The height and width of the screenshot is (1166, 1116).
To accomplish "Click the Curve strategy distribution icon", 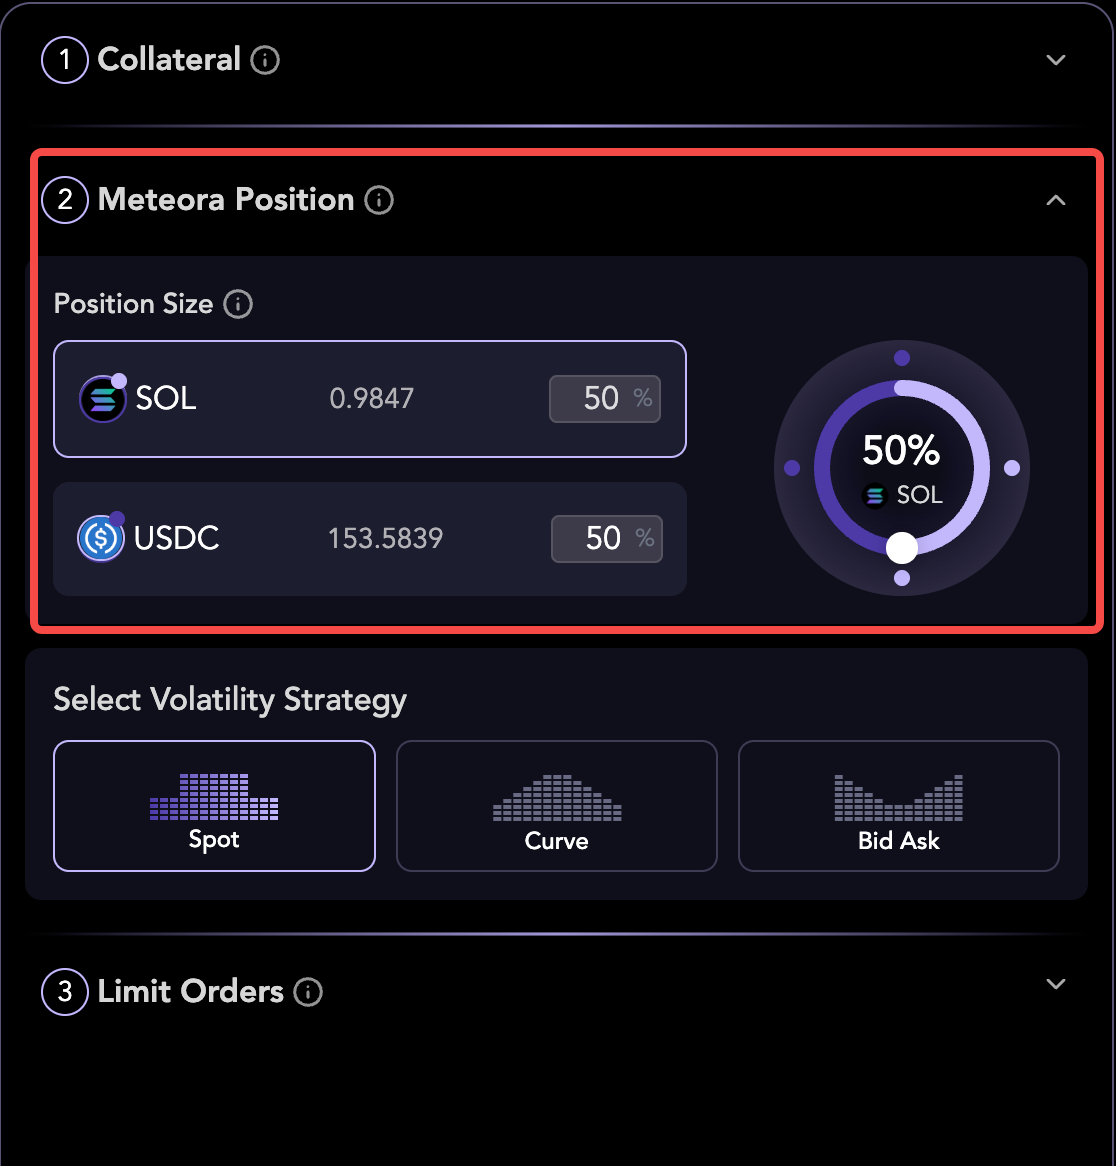I will tap(557, 797).
